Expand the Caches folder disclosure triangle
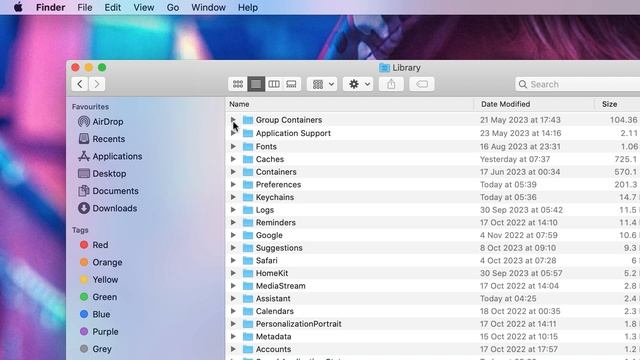This screenshot has width=640, height=360. point(233,159)
